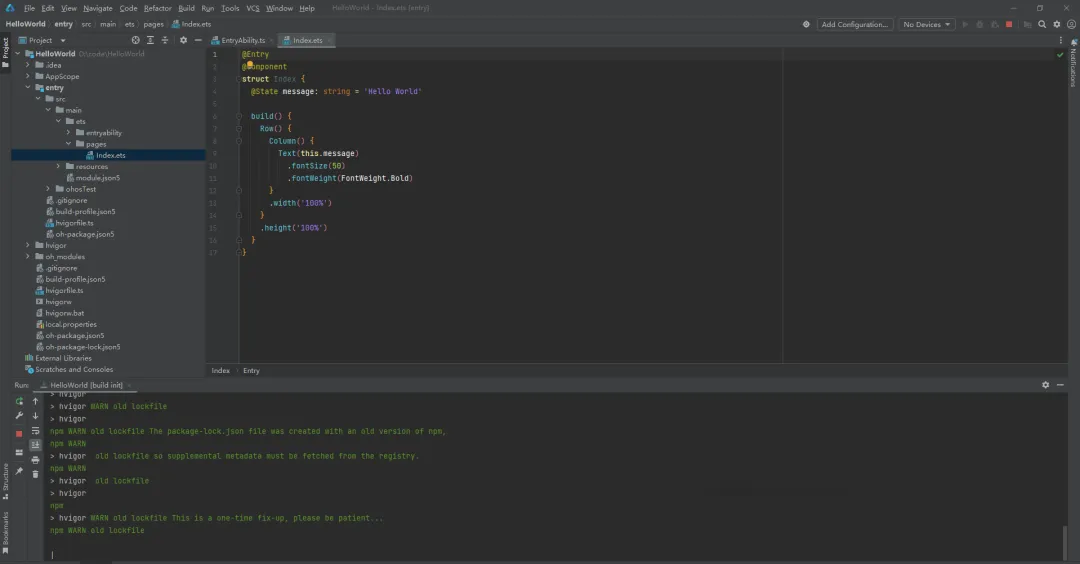This screenshot has height=564, width=1080.
Task: Clear all Run console output with trash icon
Action: [x=36, y=474]
